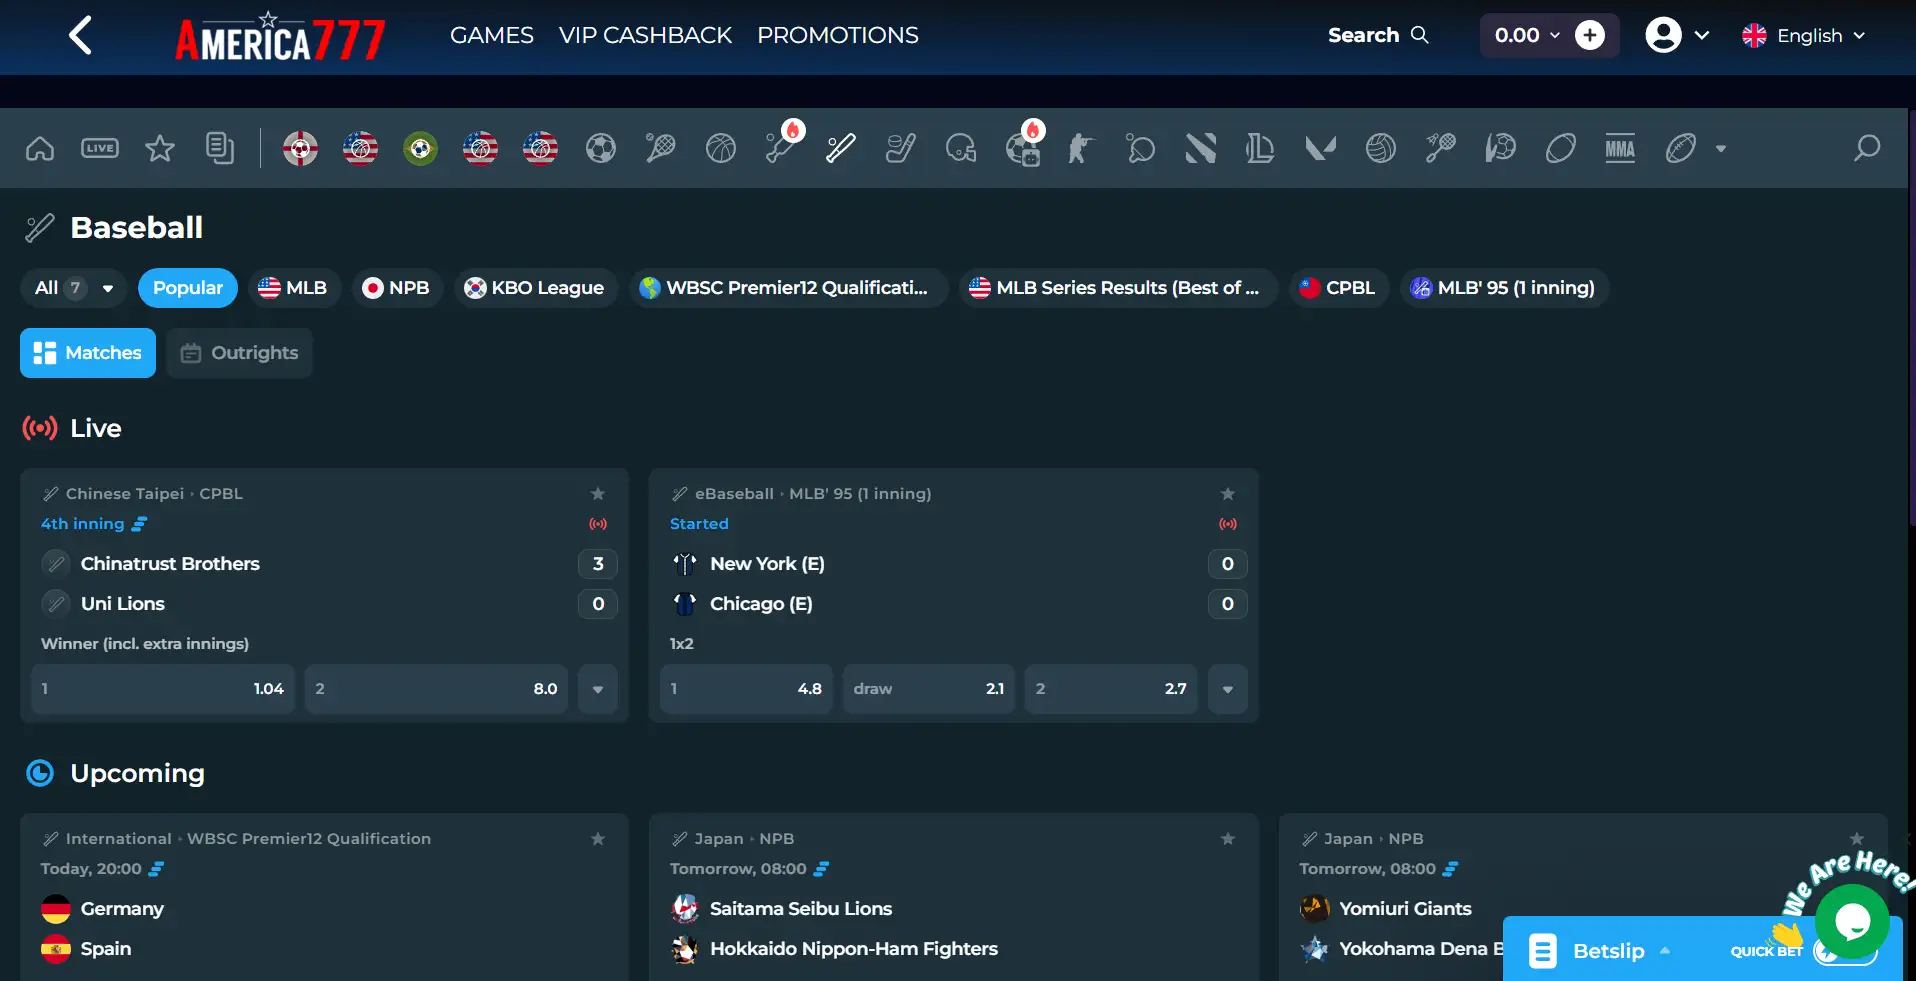Open the English language dropdown
1916x981 pixels.
click(x=1804, y=36)
